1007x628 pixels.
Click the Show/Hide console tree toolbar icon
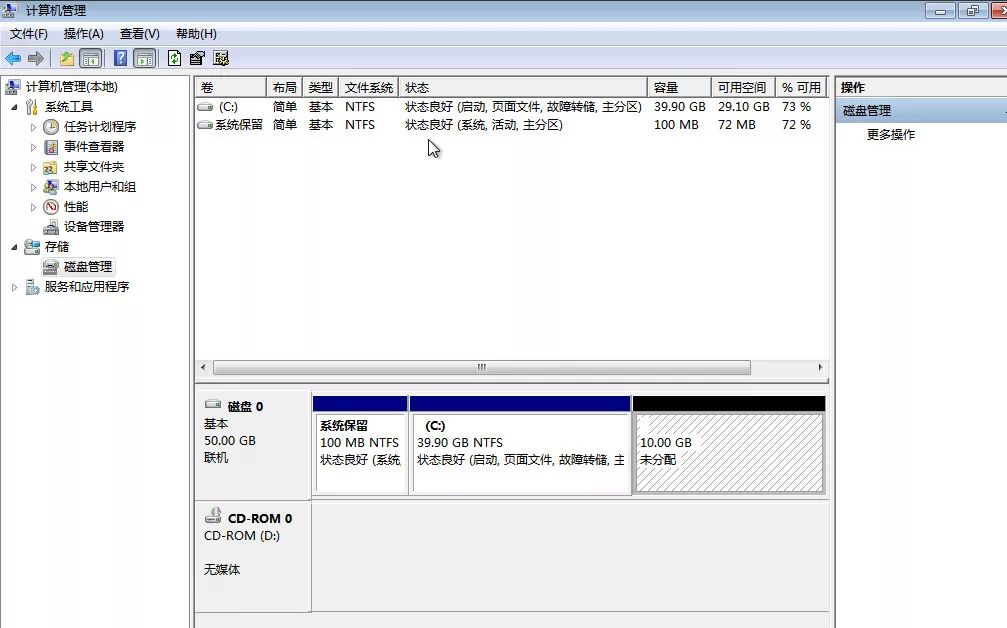click(90, 58)
